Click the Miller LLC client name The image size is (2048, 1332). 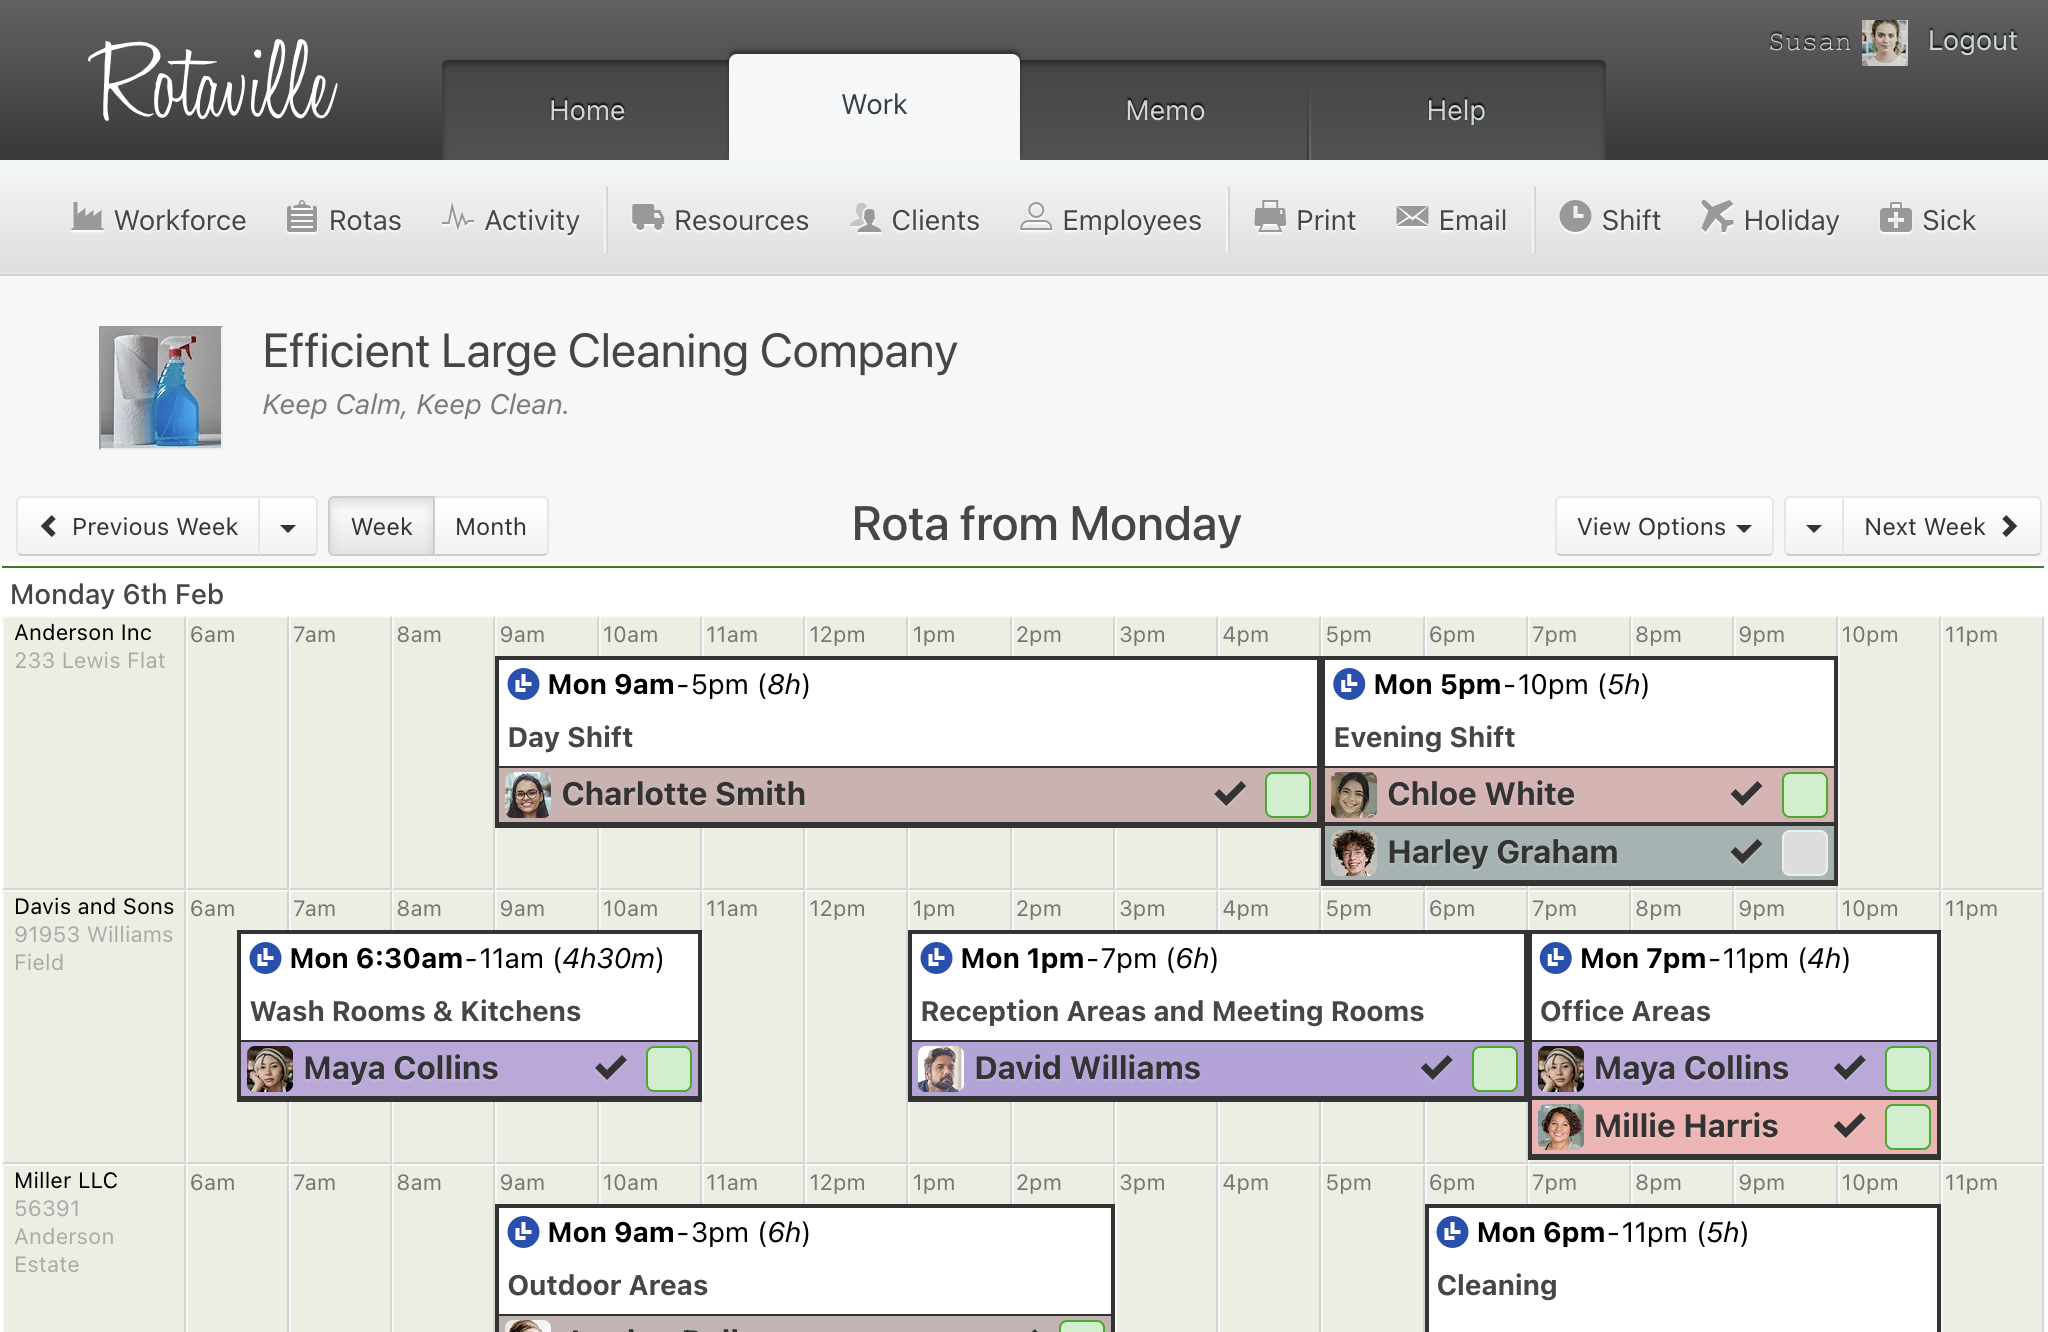point(66,1181)
